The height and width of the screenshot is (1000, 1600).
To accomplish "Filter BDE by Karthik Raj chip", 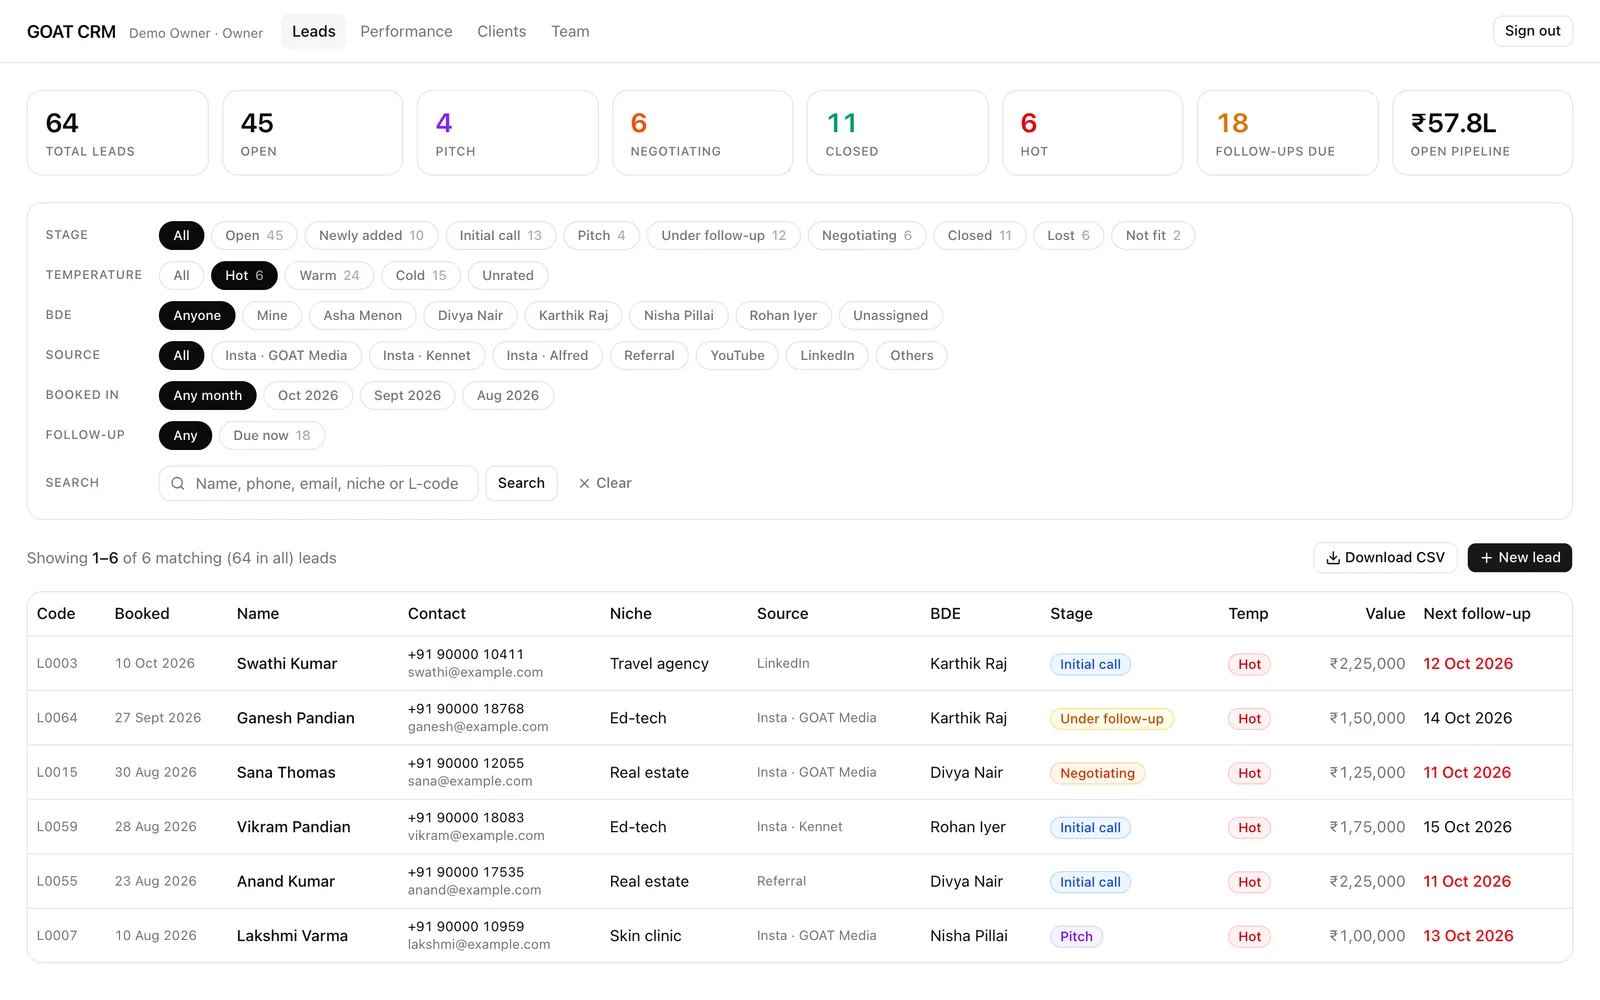I will pos(573,316).
